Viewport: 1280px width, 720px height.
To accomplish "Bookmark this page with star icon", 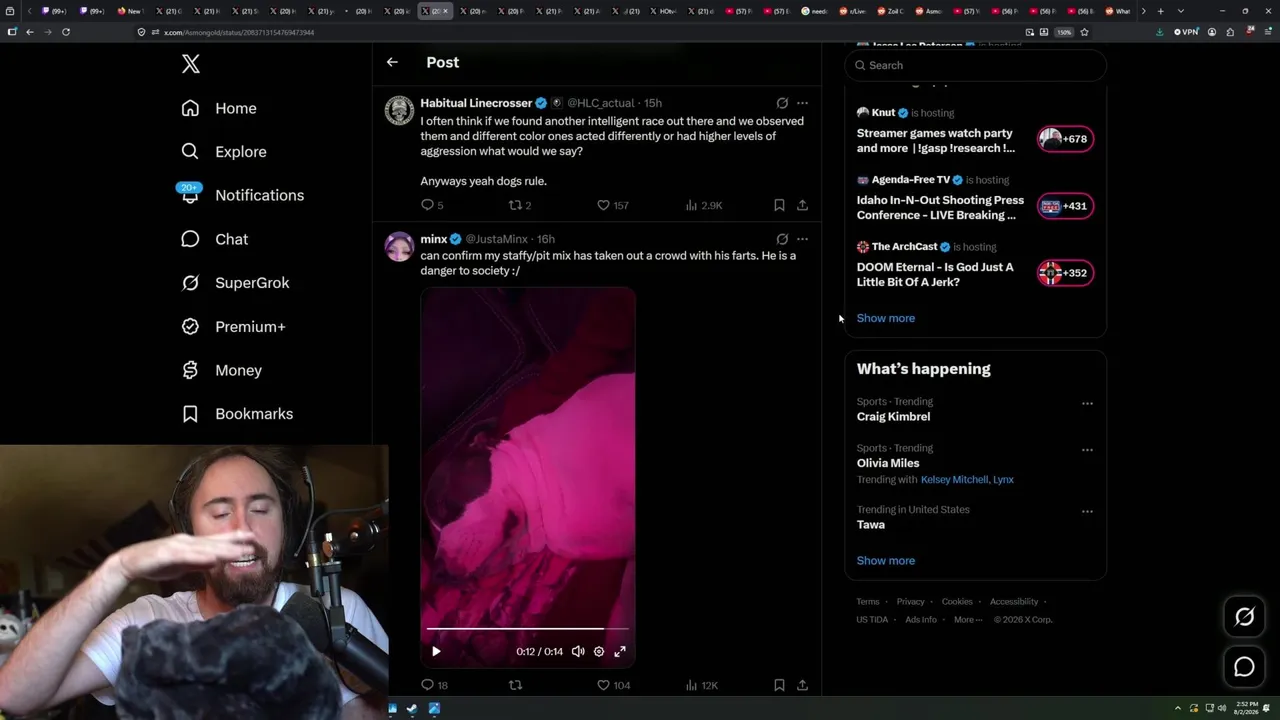I will 1084,32.
